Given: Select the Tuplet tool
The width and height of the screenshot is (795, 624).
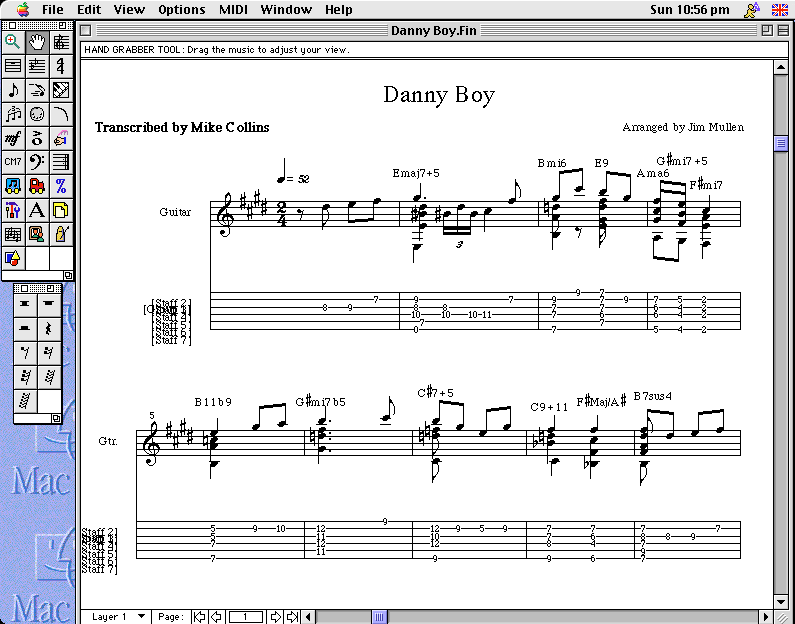Looking at the screenshot, I should (13, 115).
